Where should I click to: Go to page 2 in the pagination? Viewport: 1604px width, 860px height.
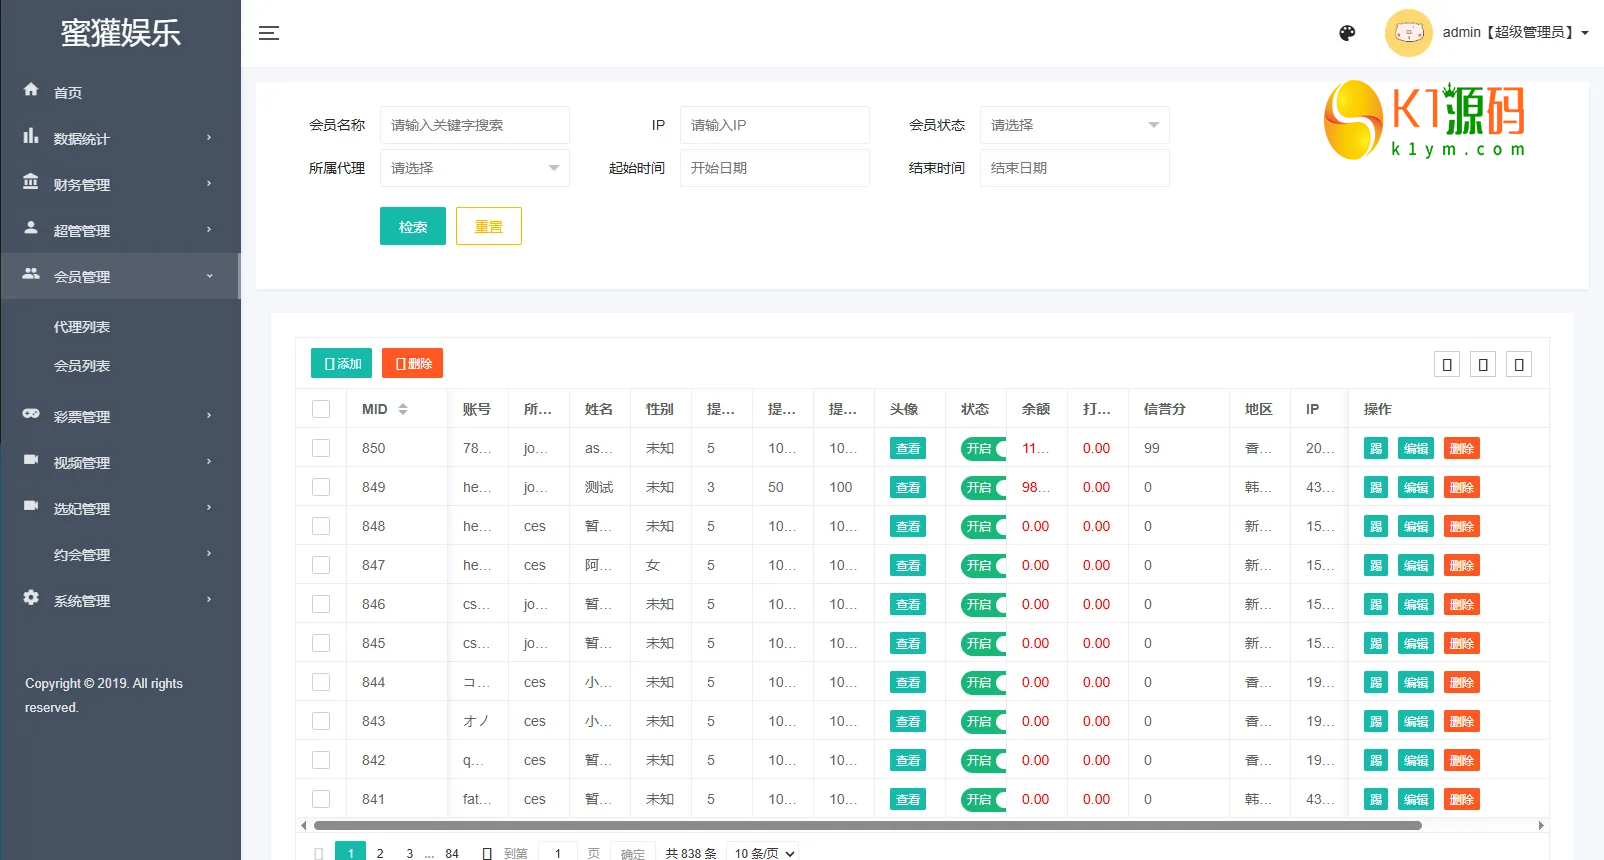tap(380, 853)
